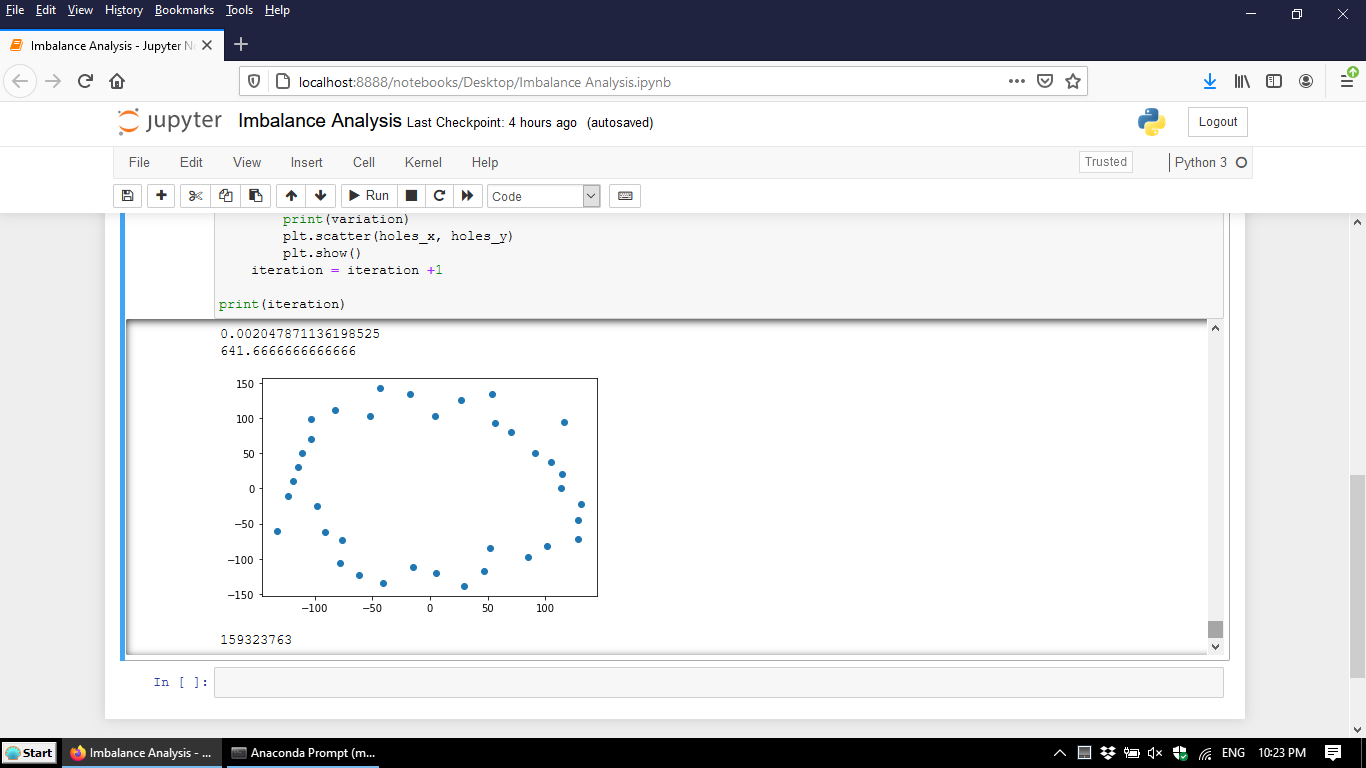Image resolution: width=1366 pixels, height=768 pixels.
Task: Close the Imbalance Analysis tab
Action: [207, 45]
